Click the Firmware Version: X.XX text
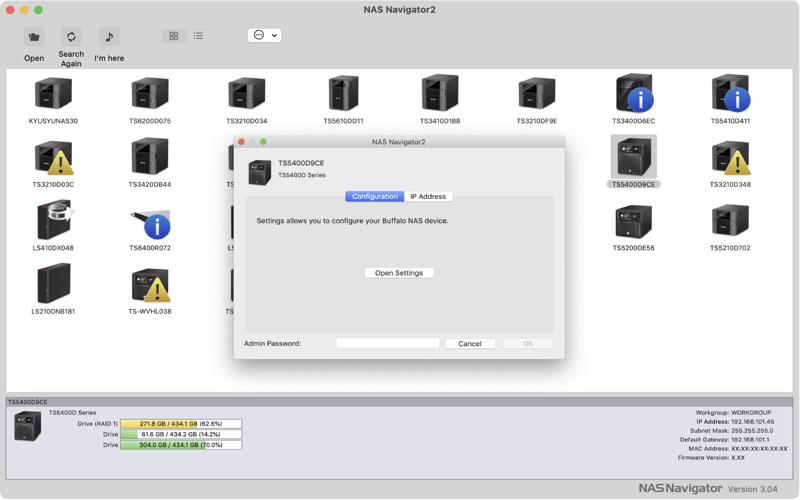The width and height of the screenshot is (800, 500). click(711, 458)
